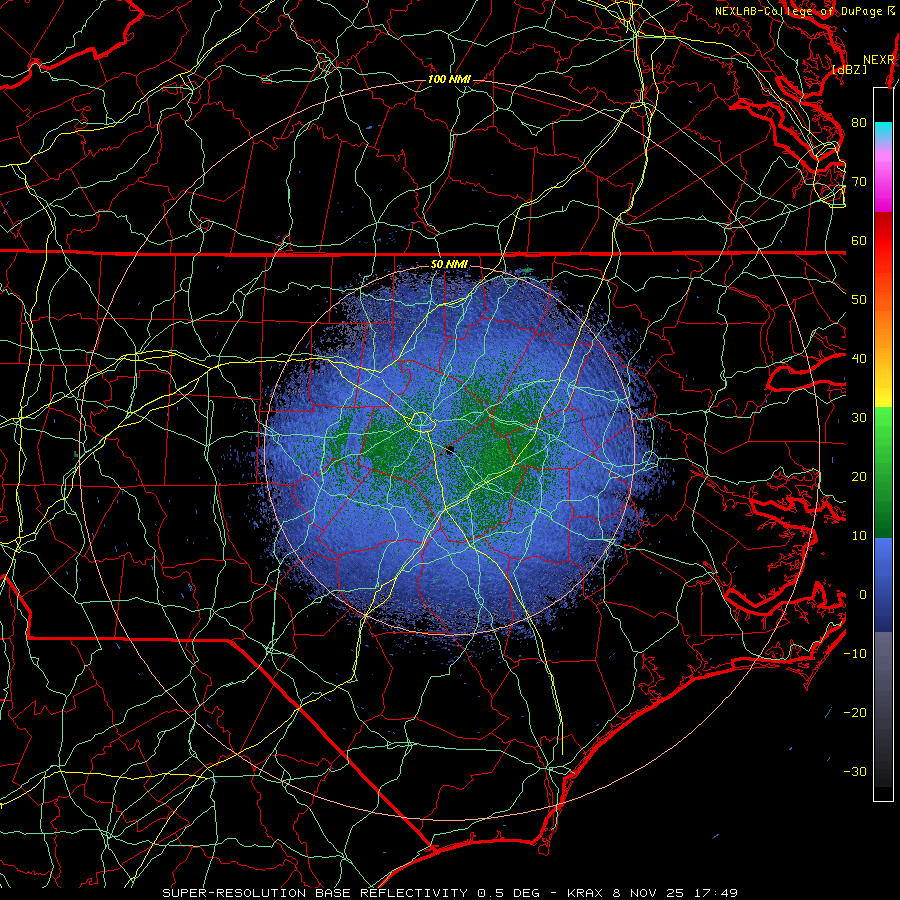This screenshot has width=900, height=900.
Task: Pick the blue segment of the color bar
Action: point(883,585)
